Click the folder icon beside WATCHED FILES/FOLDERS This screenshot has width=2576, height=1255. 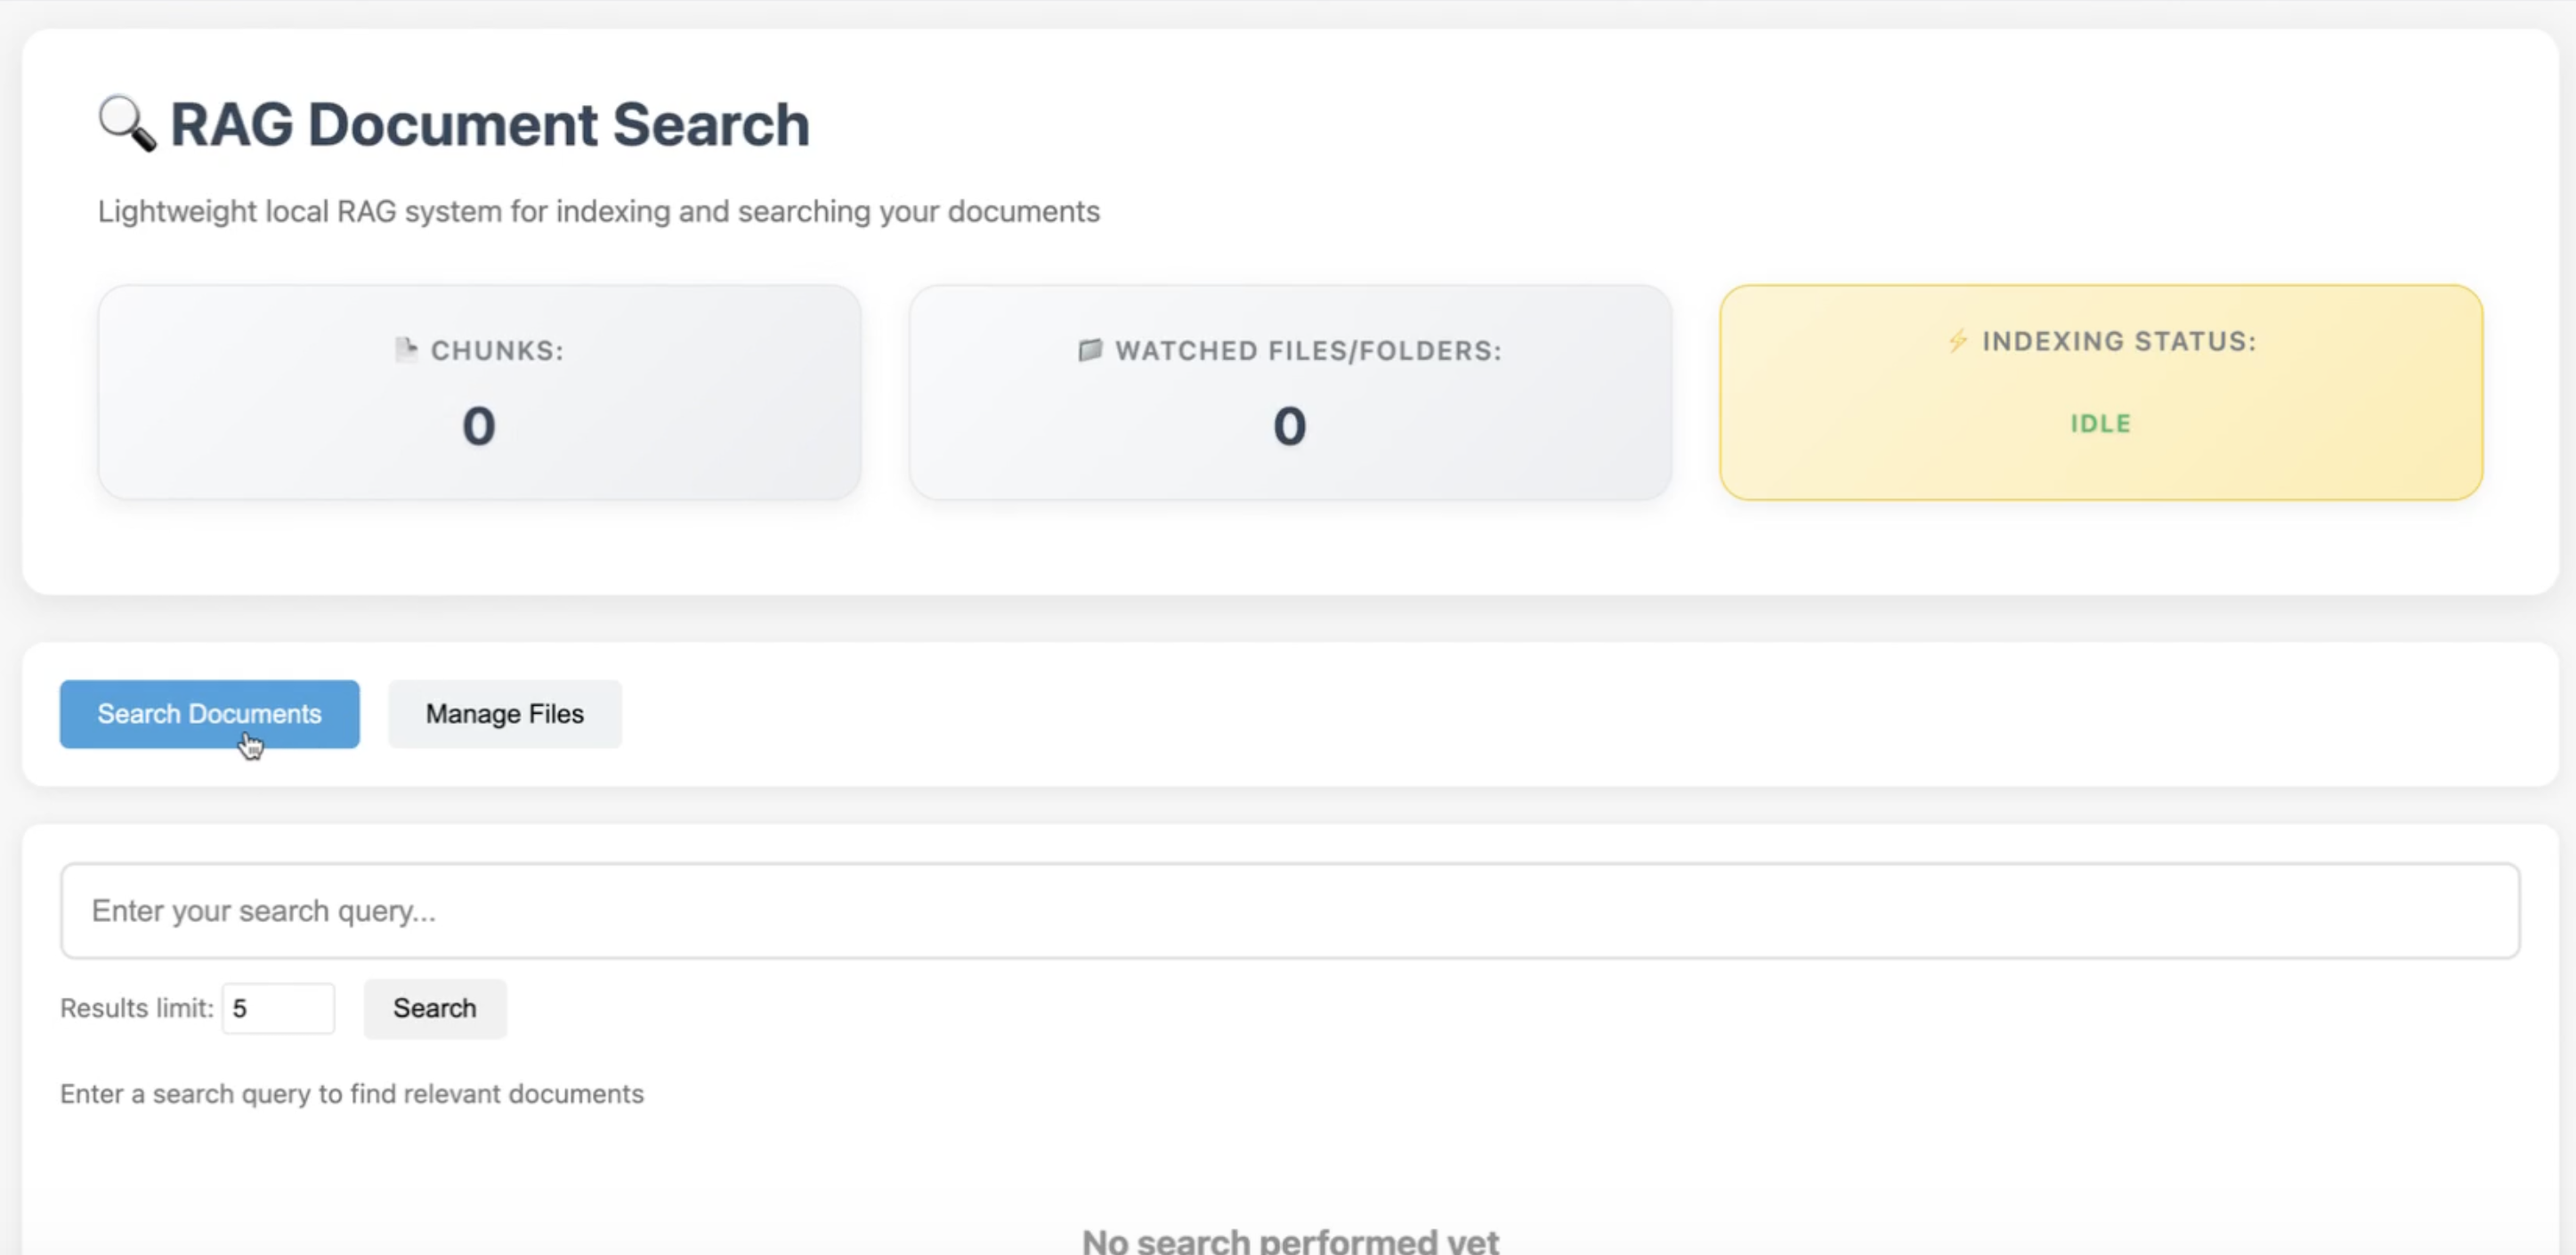1090,350
